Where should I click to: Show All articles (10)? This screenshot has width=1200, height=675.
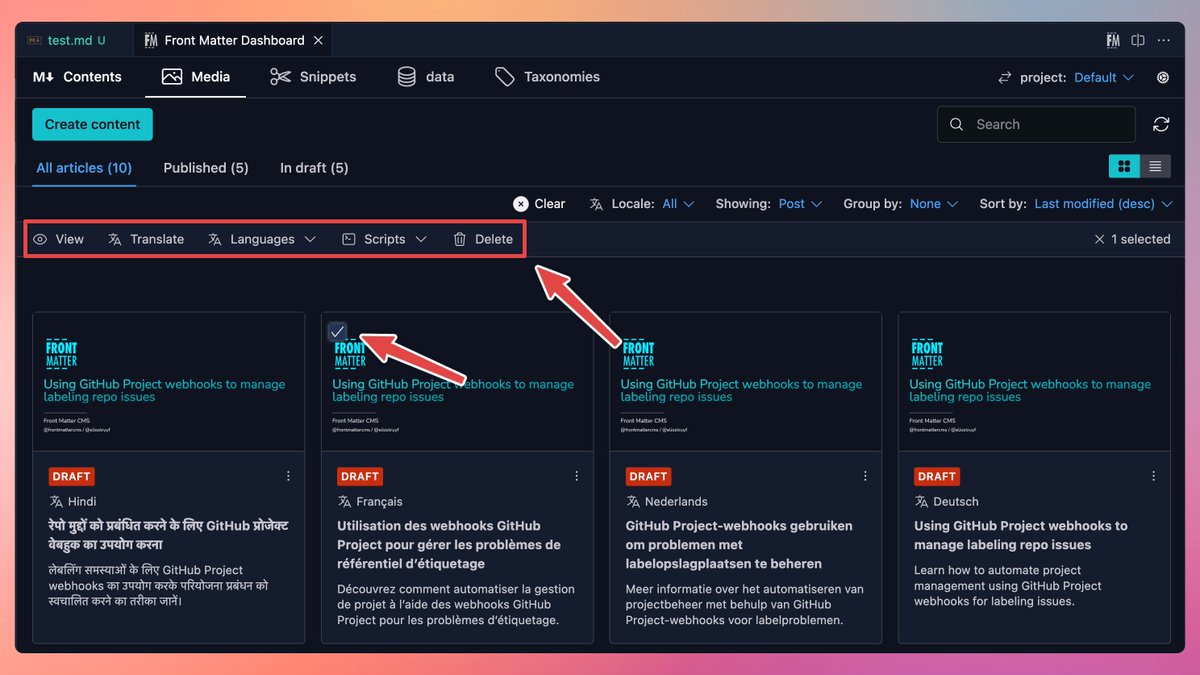click(84, 168)
